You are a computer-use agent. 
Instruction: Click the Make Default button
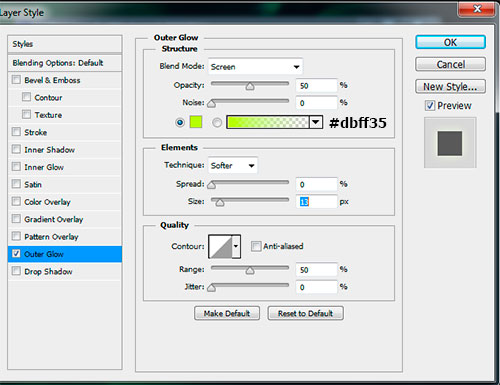point(227,313)
